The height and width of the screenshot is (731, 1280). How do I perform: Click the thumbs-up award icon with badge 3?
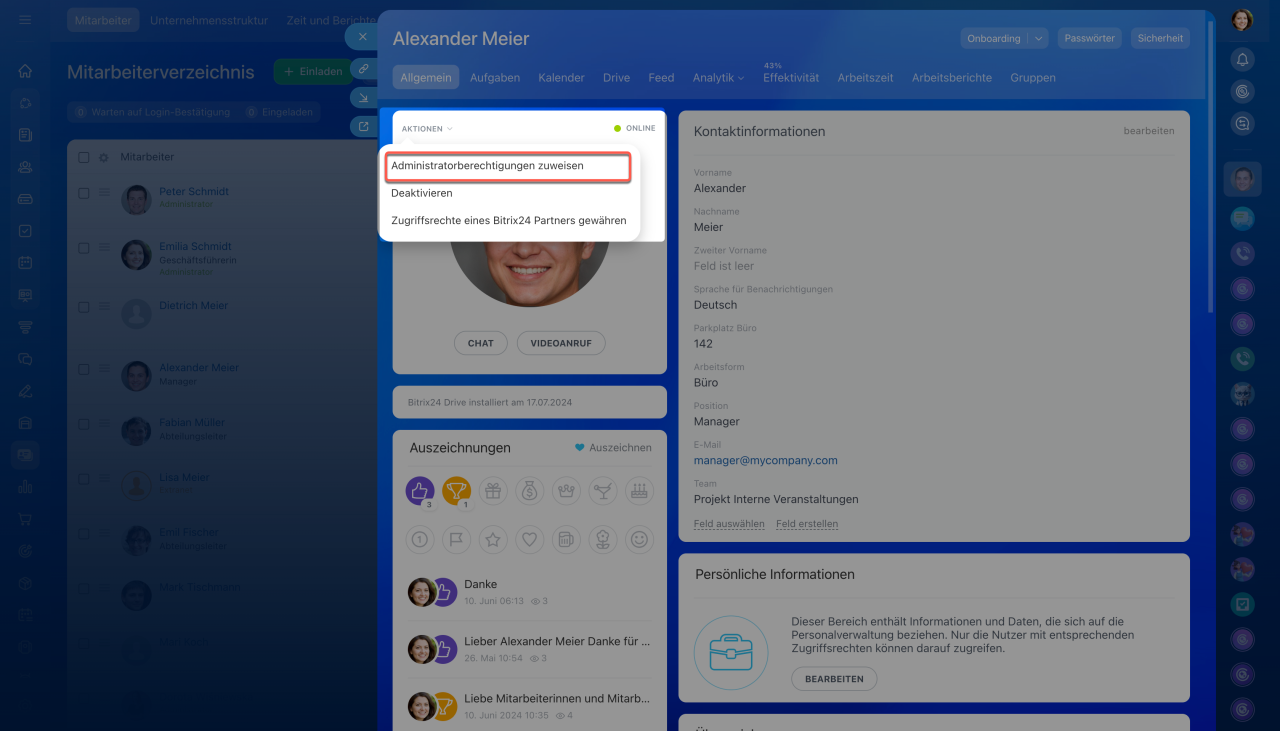420,490
